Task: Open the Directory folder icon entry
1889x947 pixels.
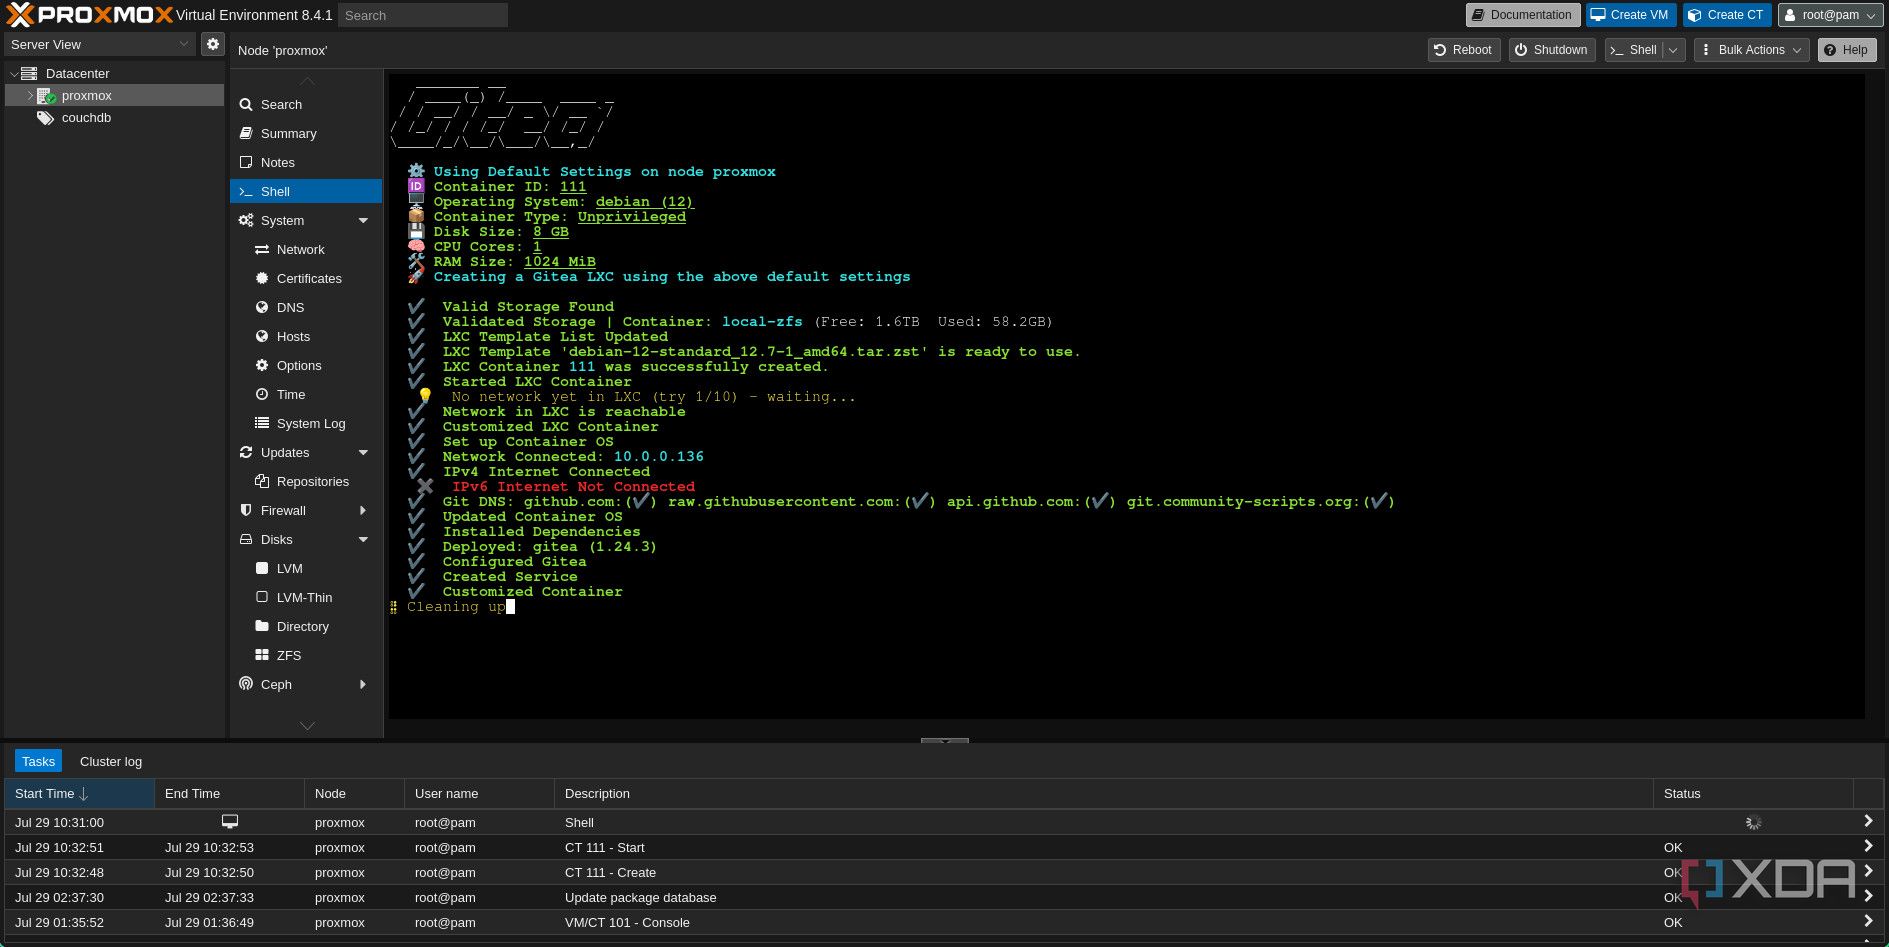Action: tap(262, 627)
